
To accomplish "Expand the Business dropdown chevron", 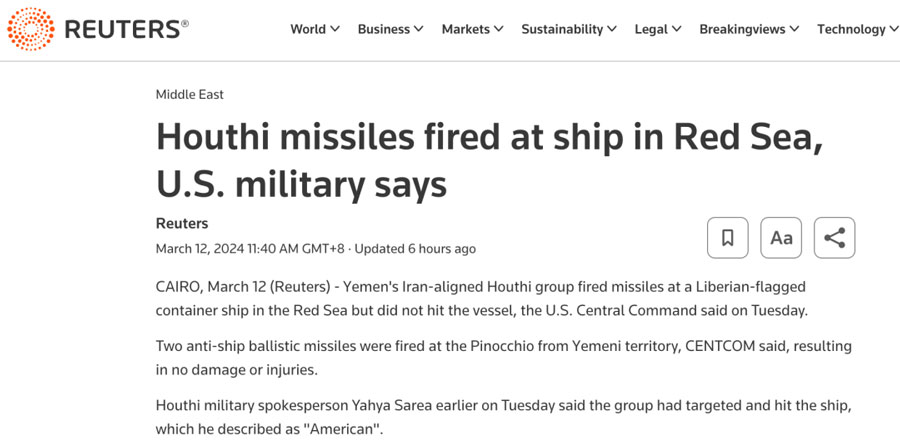I will click(418, 29).
